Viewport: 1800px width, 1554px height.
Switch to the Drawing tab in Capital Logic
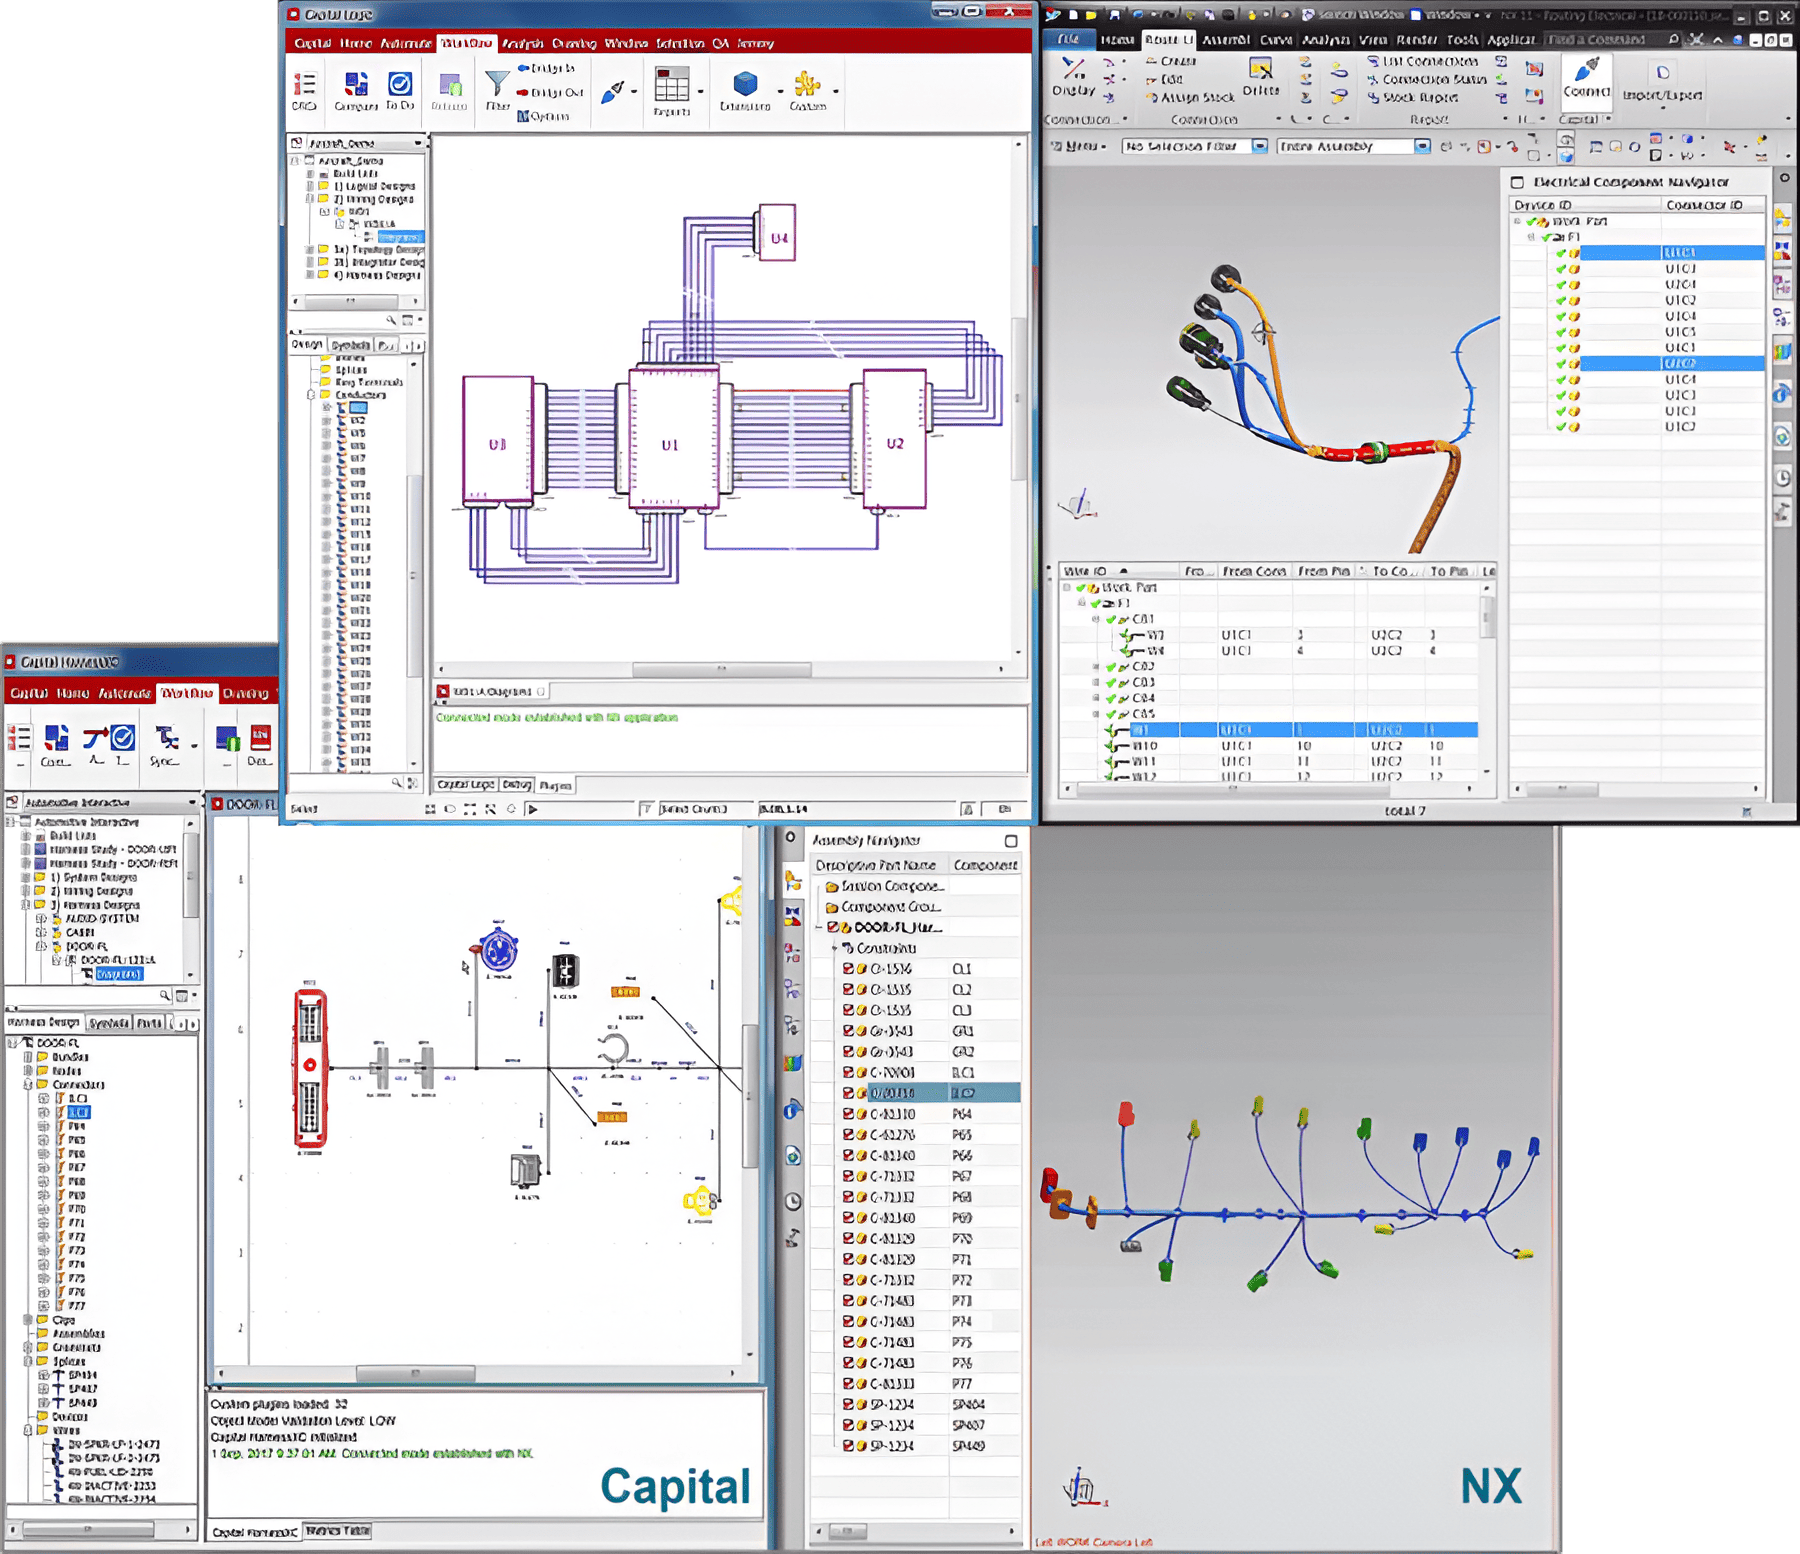pos(574,43)
